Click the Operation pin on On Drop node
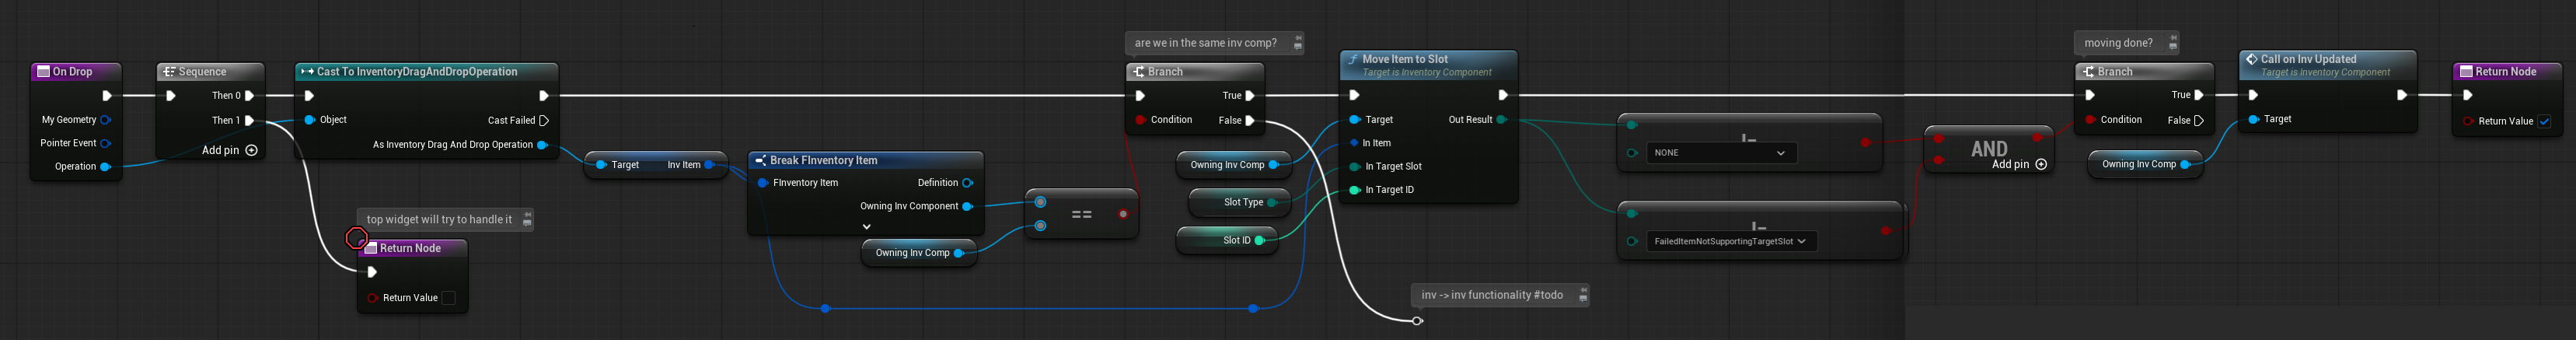 pyautogui.click(x=106, y=167)
